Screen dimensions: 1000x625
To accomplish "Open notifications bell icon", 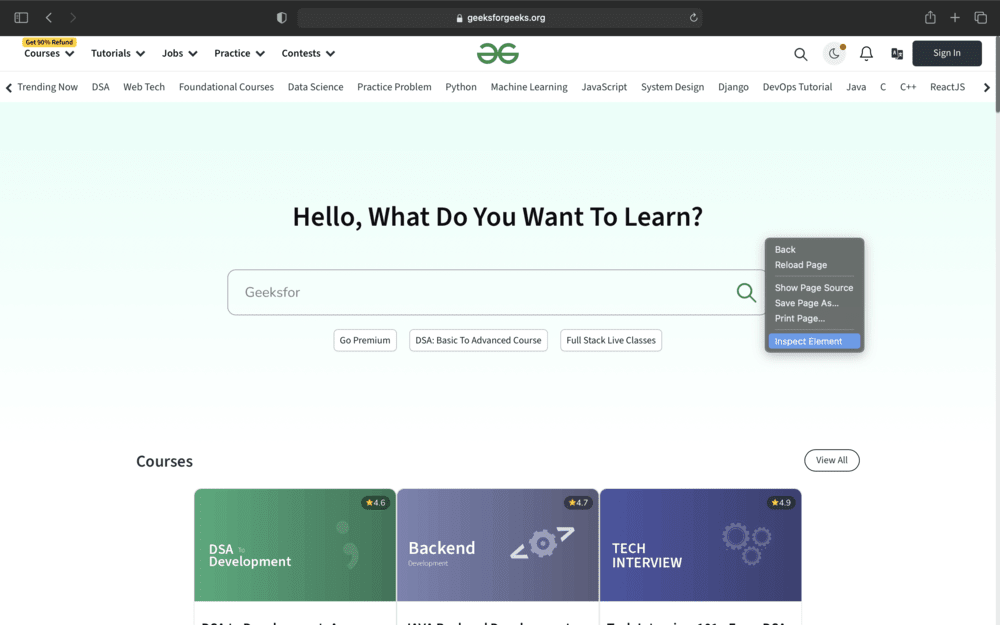I will click(866, 54).
